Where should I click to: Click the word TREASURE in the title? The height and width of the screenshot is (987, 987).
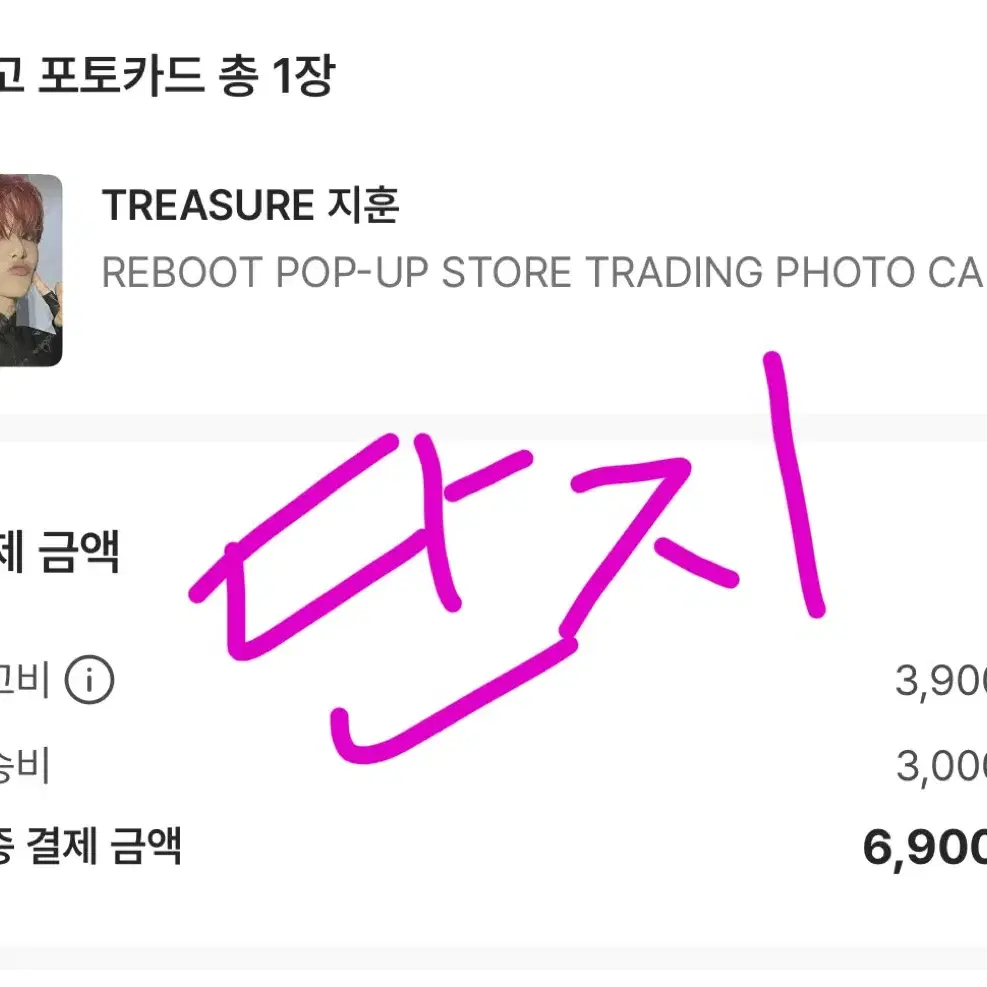coord(208,205)
